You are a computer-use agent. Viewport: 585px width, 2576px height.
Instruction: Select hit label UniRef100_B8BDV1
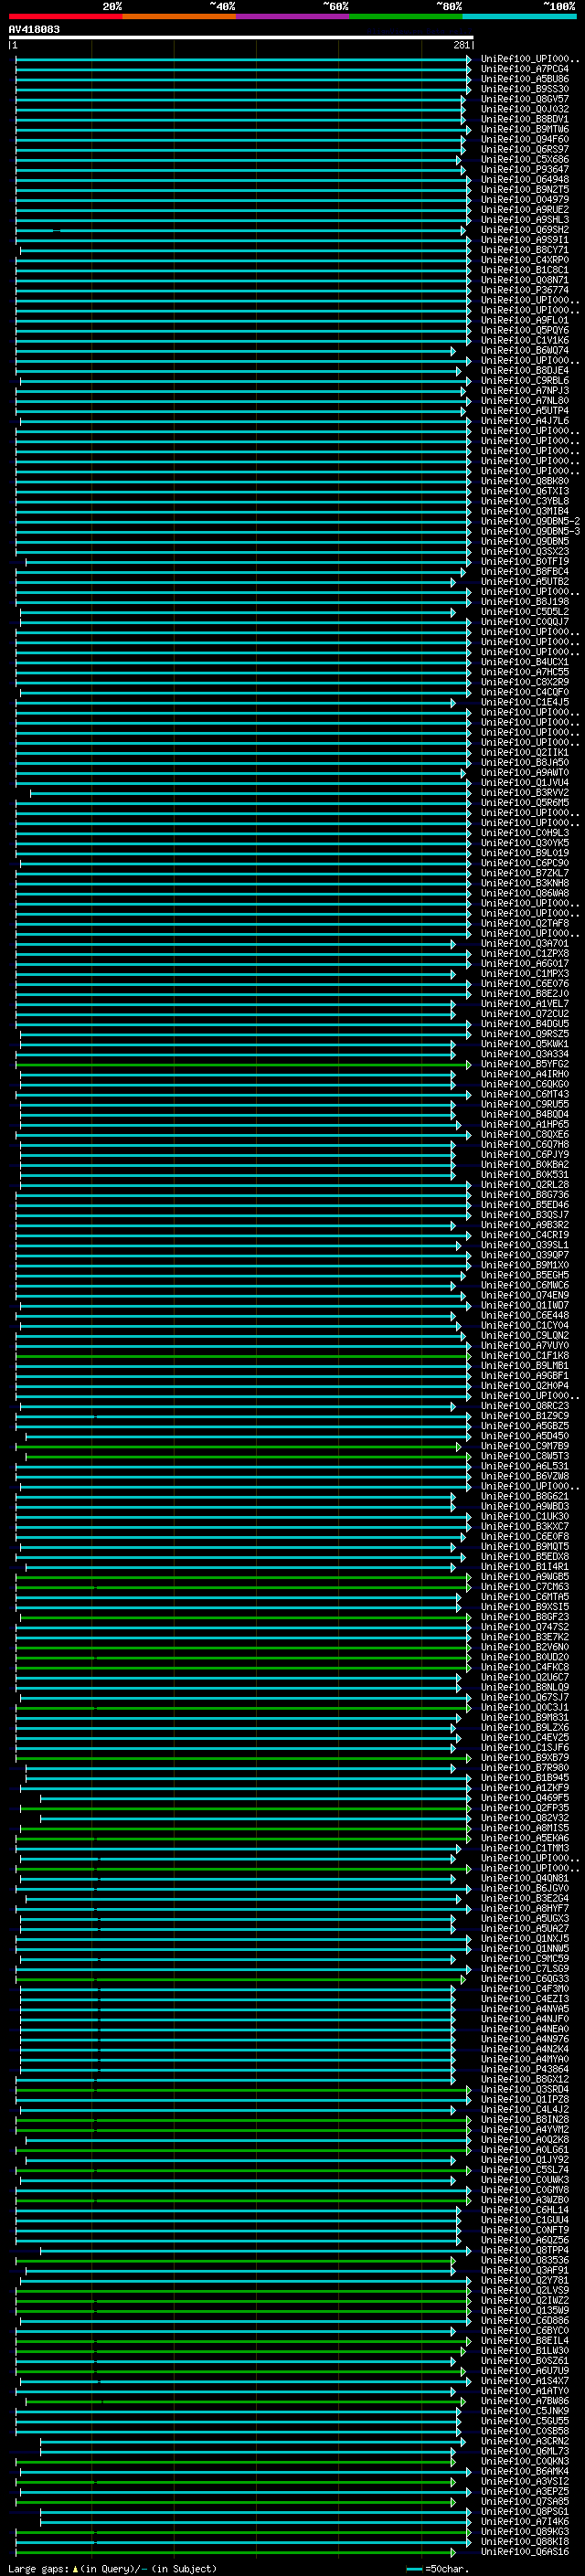[x=525, y=119]
